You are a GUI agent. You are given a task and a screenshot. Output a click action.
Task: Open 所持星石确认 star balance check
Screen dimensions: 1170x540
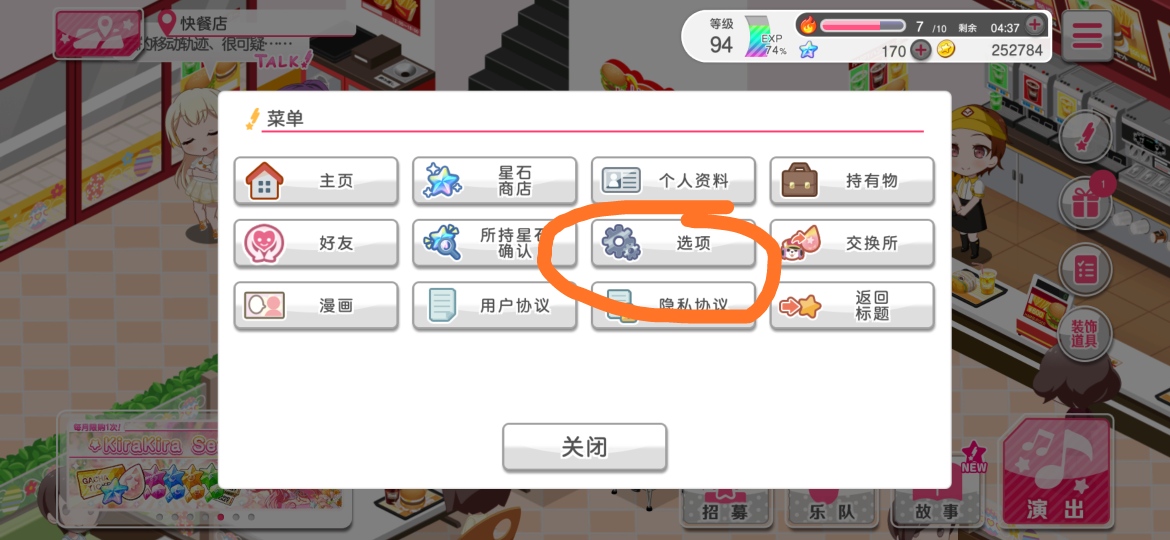[495, 243]
